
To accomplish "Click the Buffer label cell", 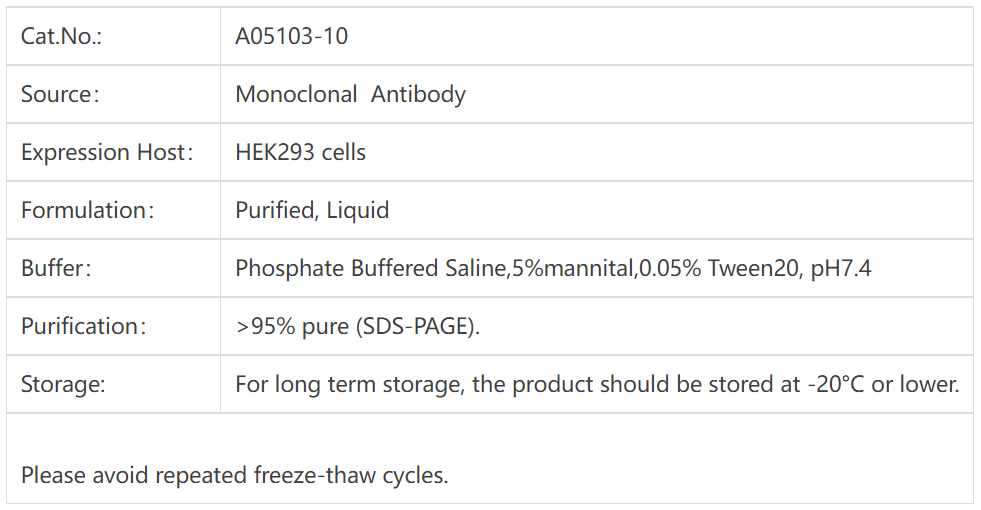I will (56, 269).
